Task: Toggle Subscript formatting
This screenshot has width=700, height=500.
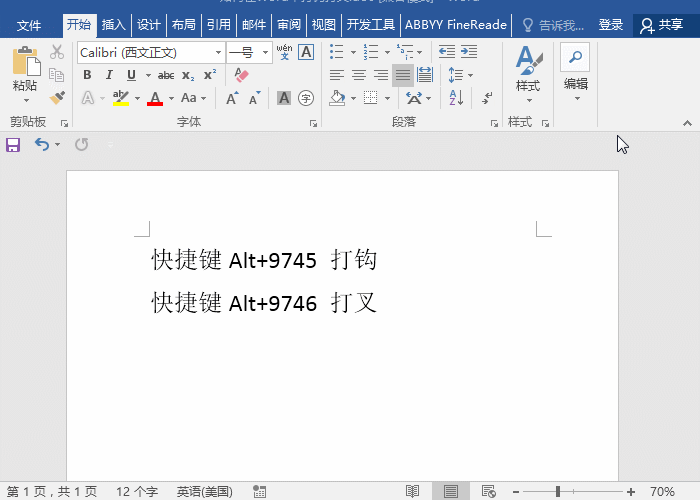Action: (x=188, y=76)
